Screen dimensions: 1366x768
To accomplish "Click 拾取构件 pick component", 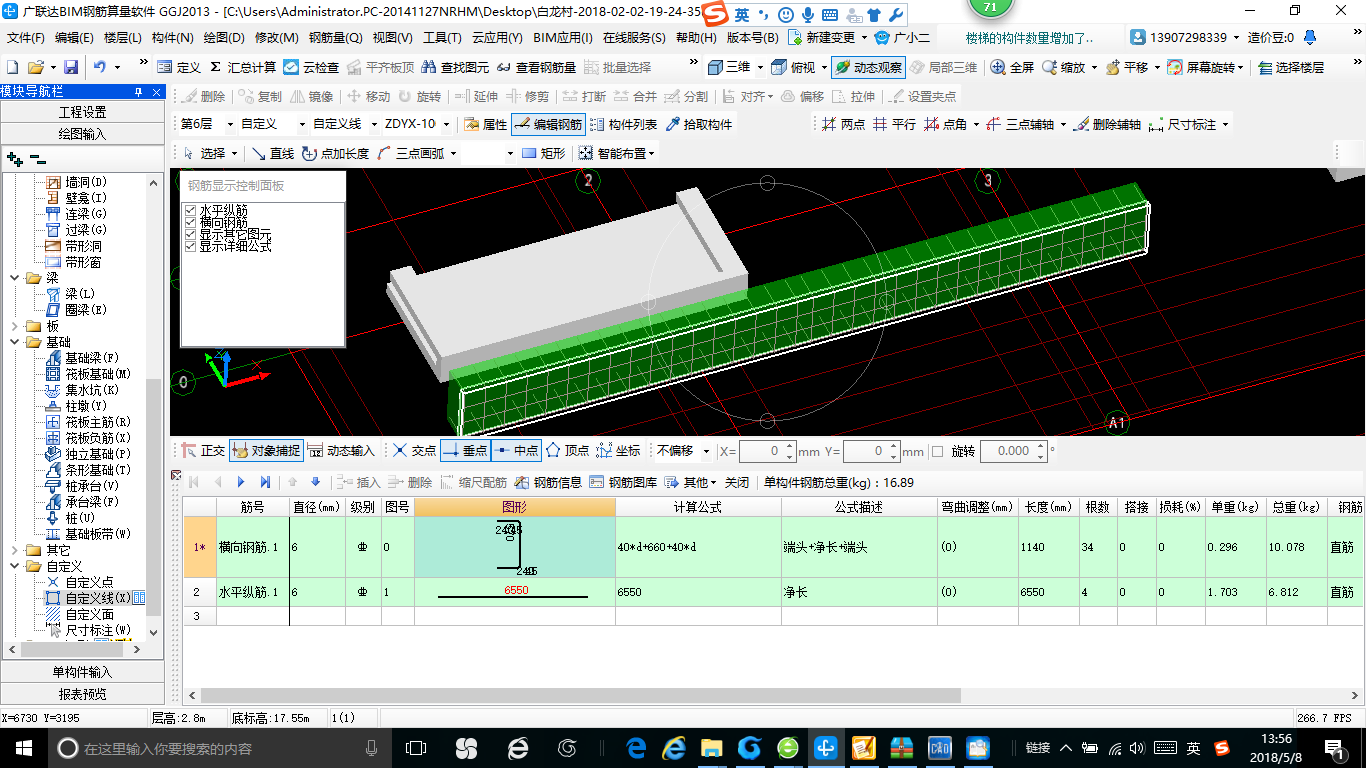I will pos(699,124).
